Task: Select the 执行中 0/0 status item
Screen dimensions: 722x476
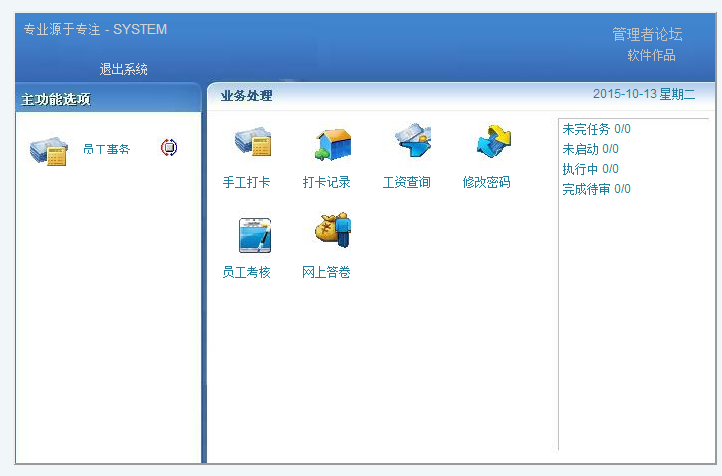Action: (x=590, y=169)
